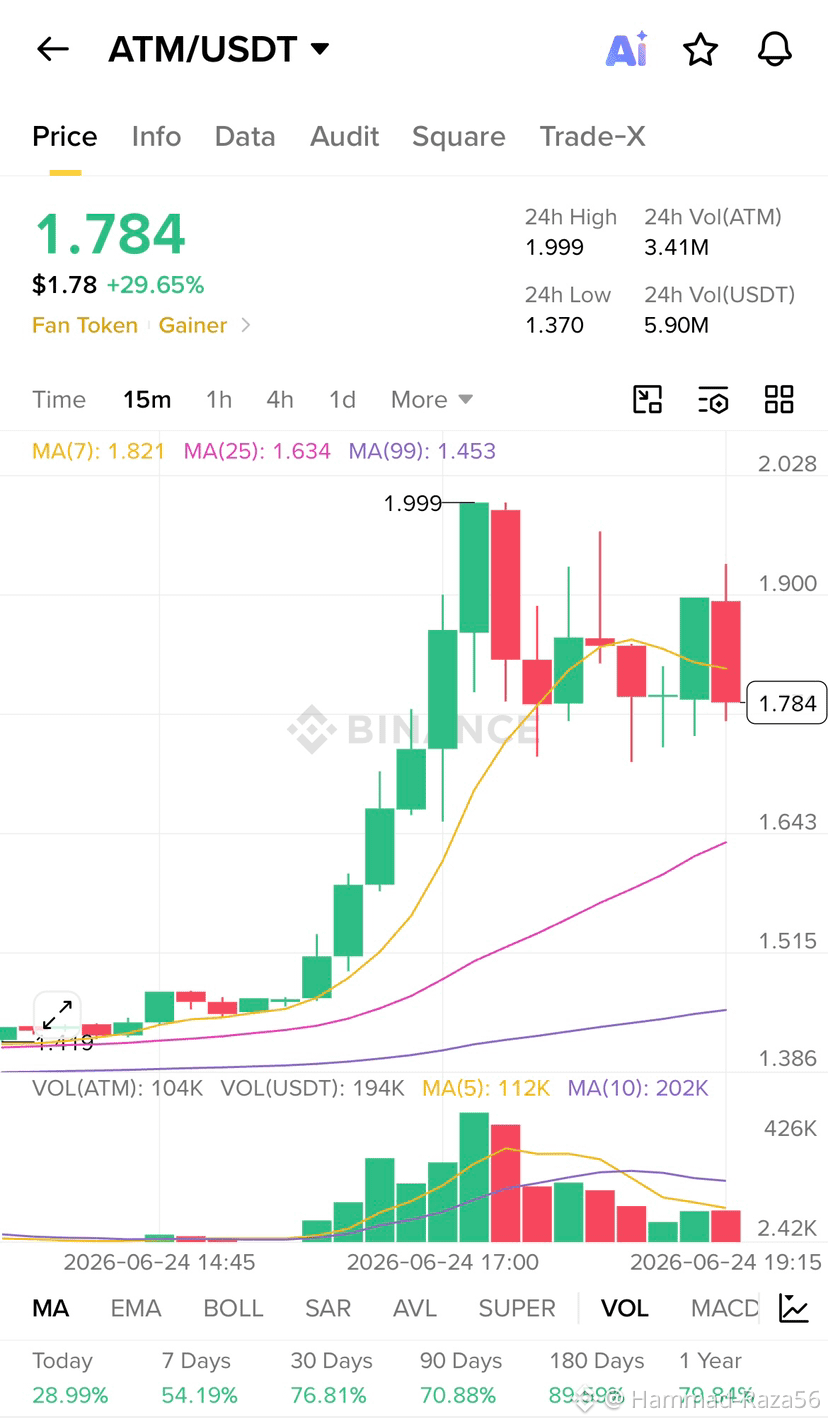Tap the tallest green volume bar
828x1424 pixels.
tap(474, 1176)
